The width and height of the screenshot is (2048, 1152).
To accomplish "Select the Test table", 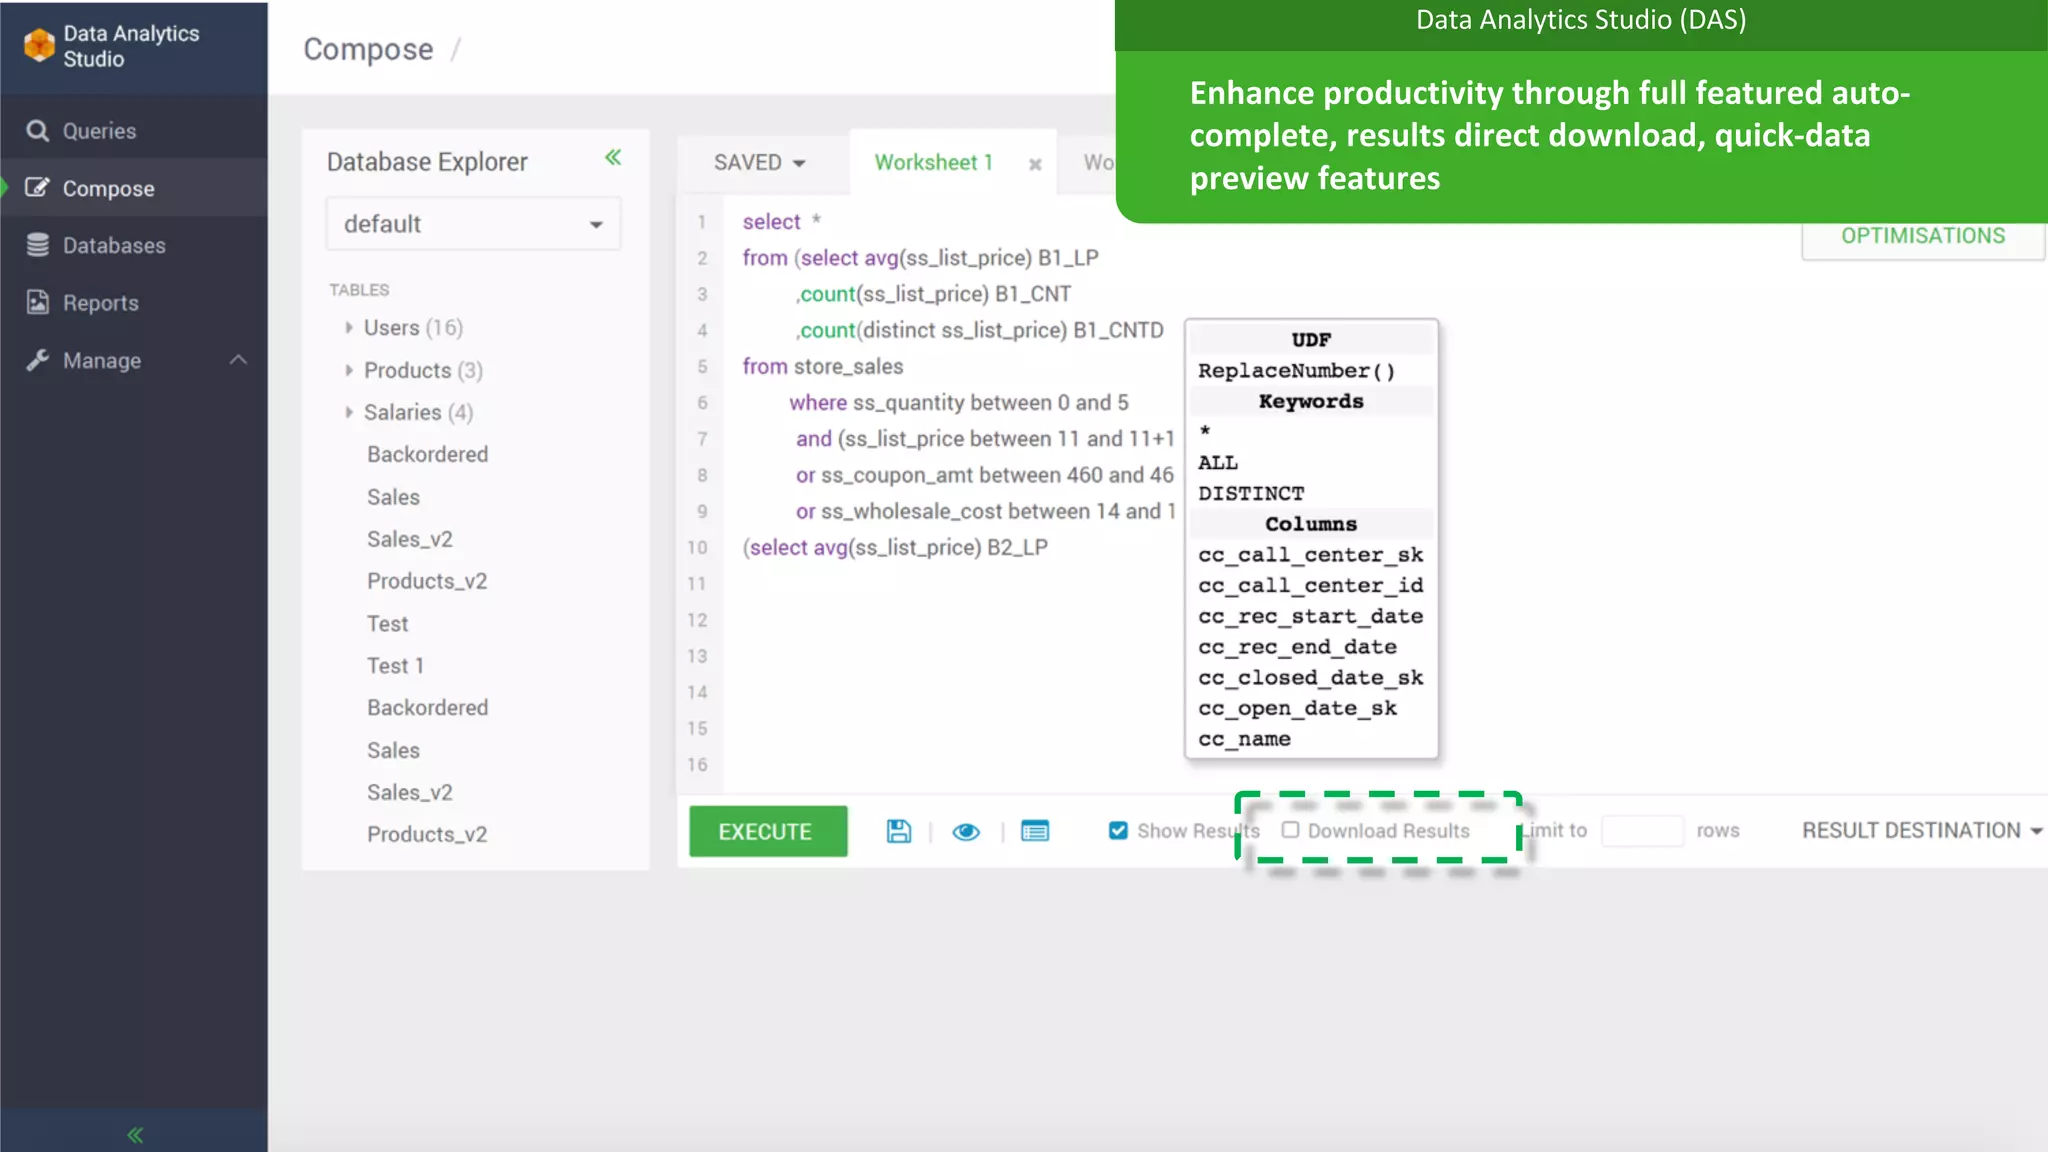I will [x=387, y=624].
